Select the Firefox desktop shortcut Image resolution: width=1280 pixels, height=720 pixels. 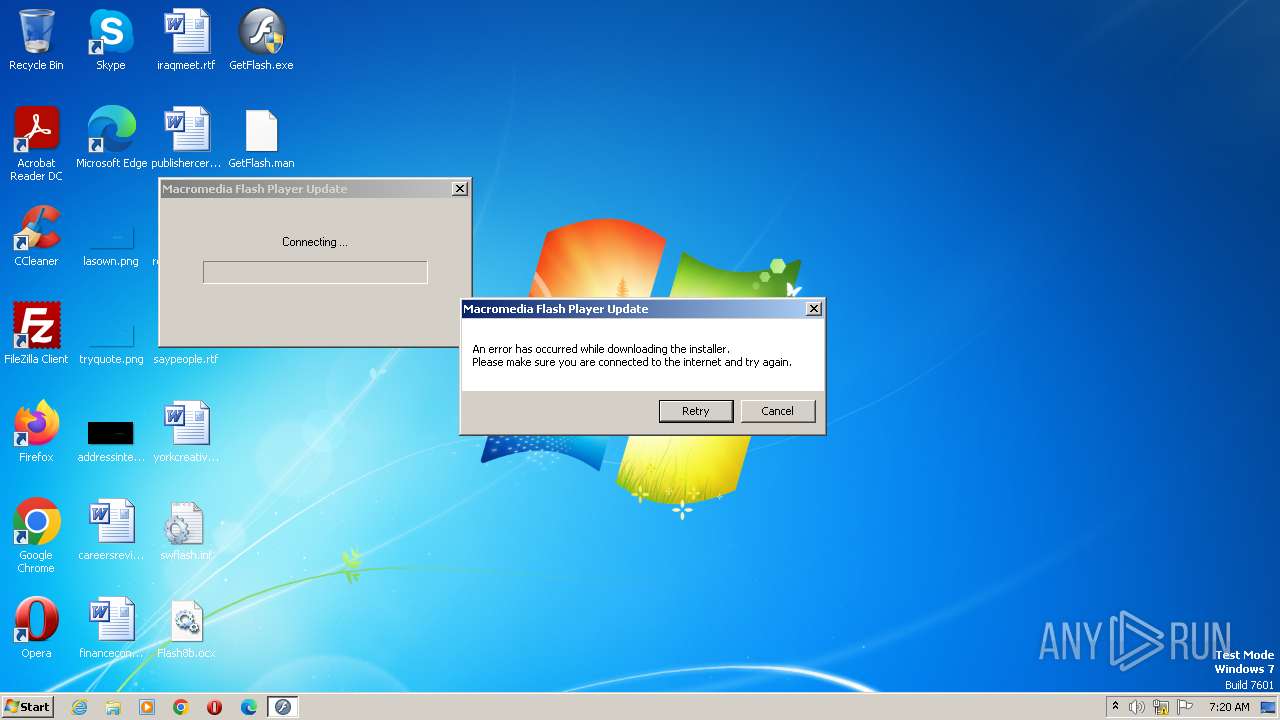tap(36, 432)
